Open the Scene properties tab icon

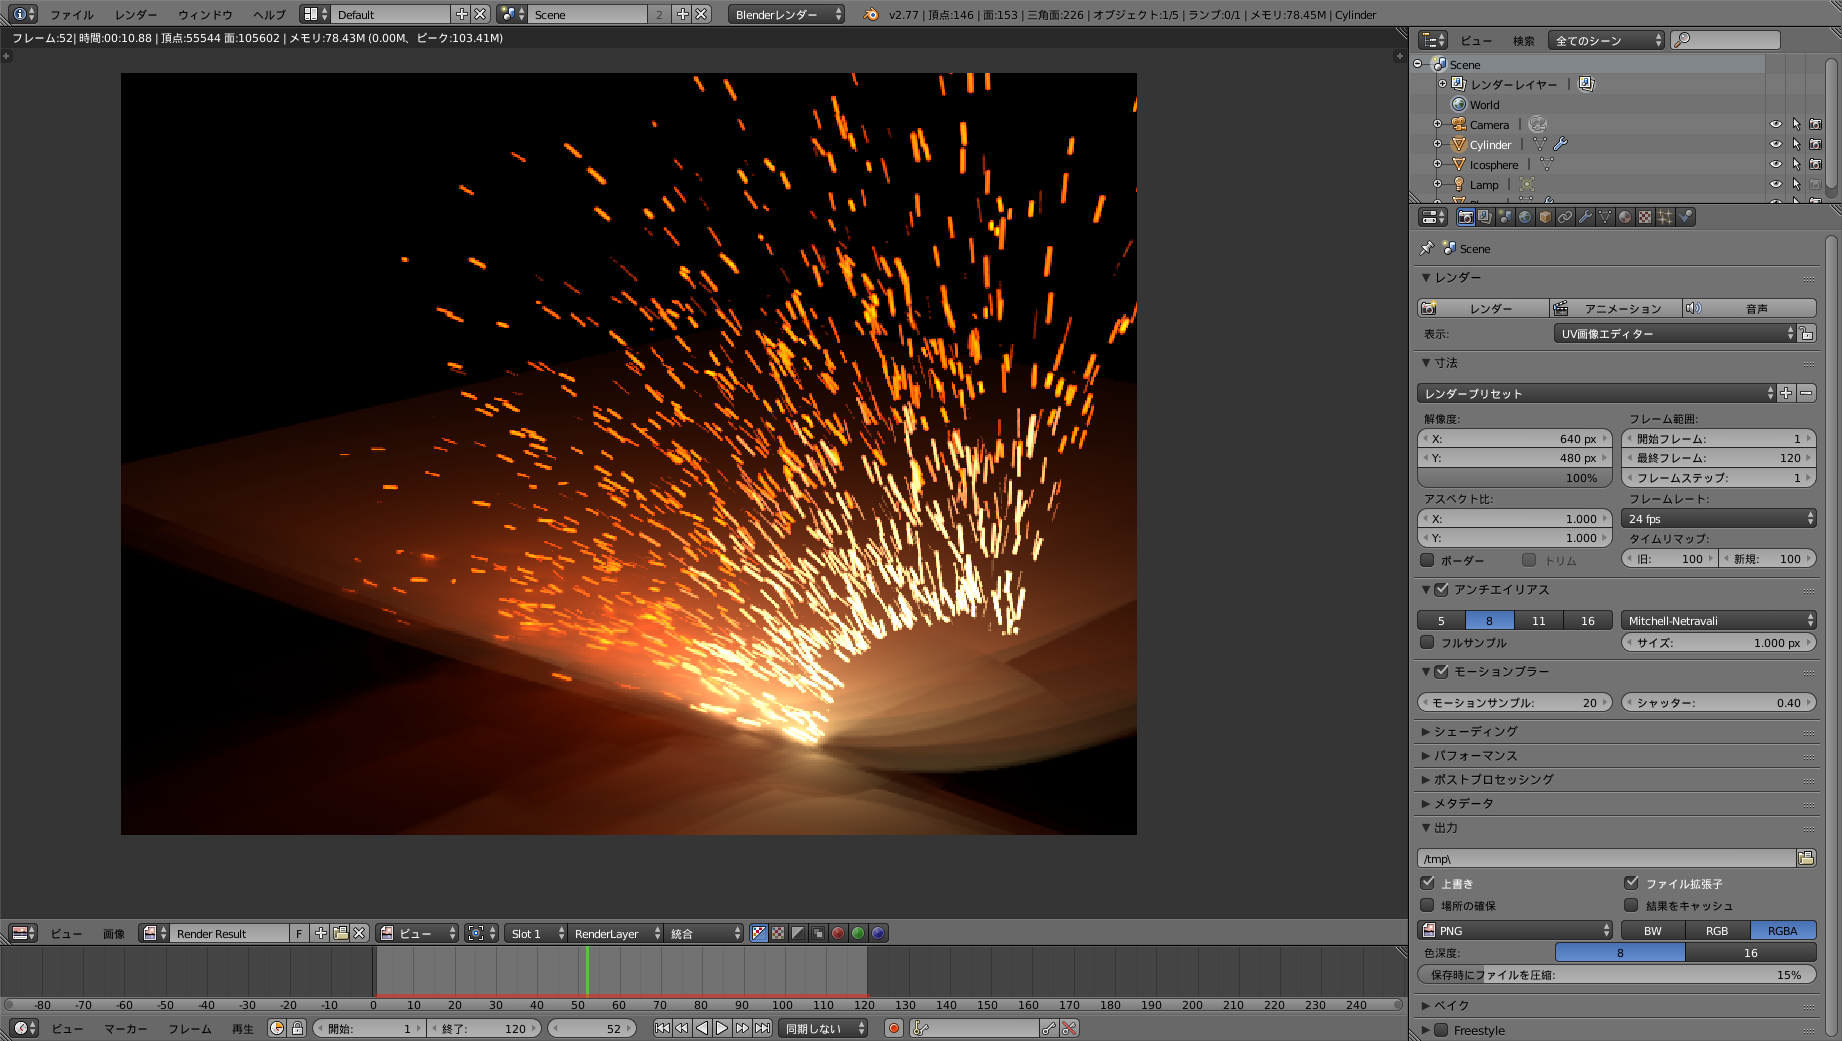click(x=1505, y=217)
